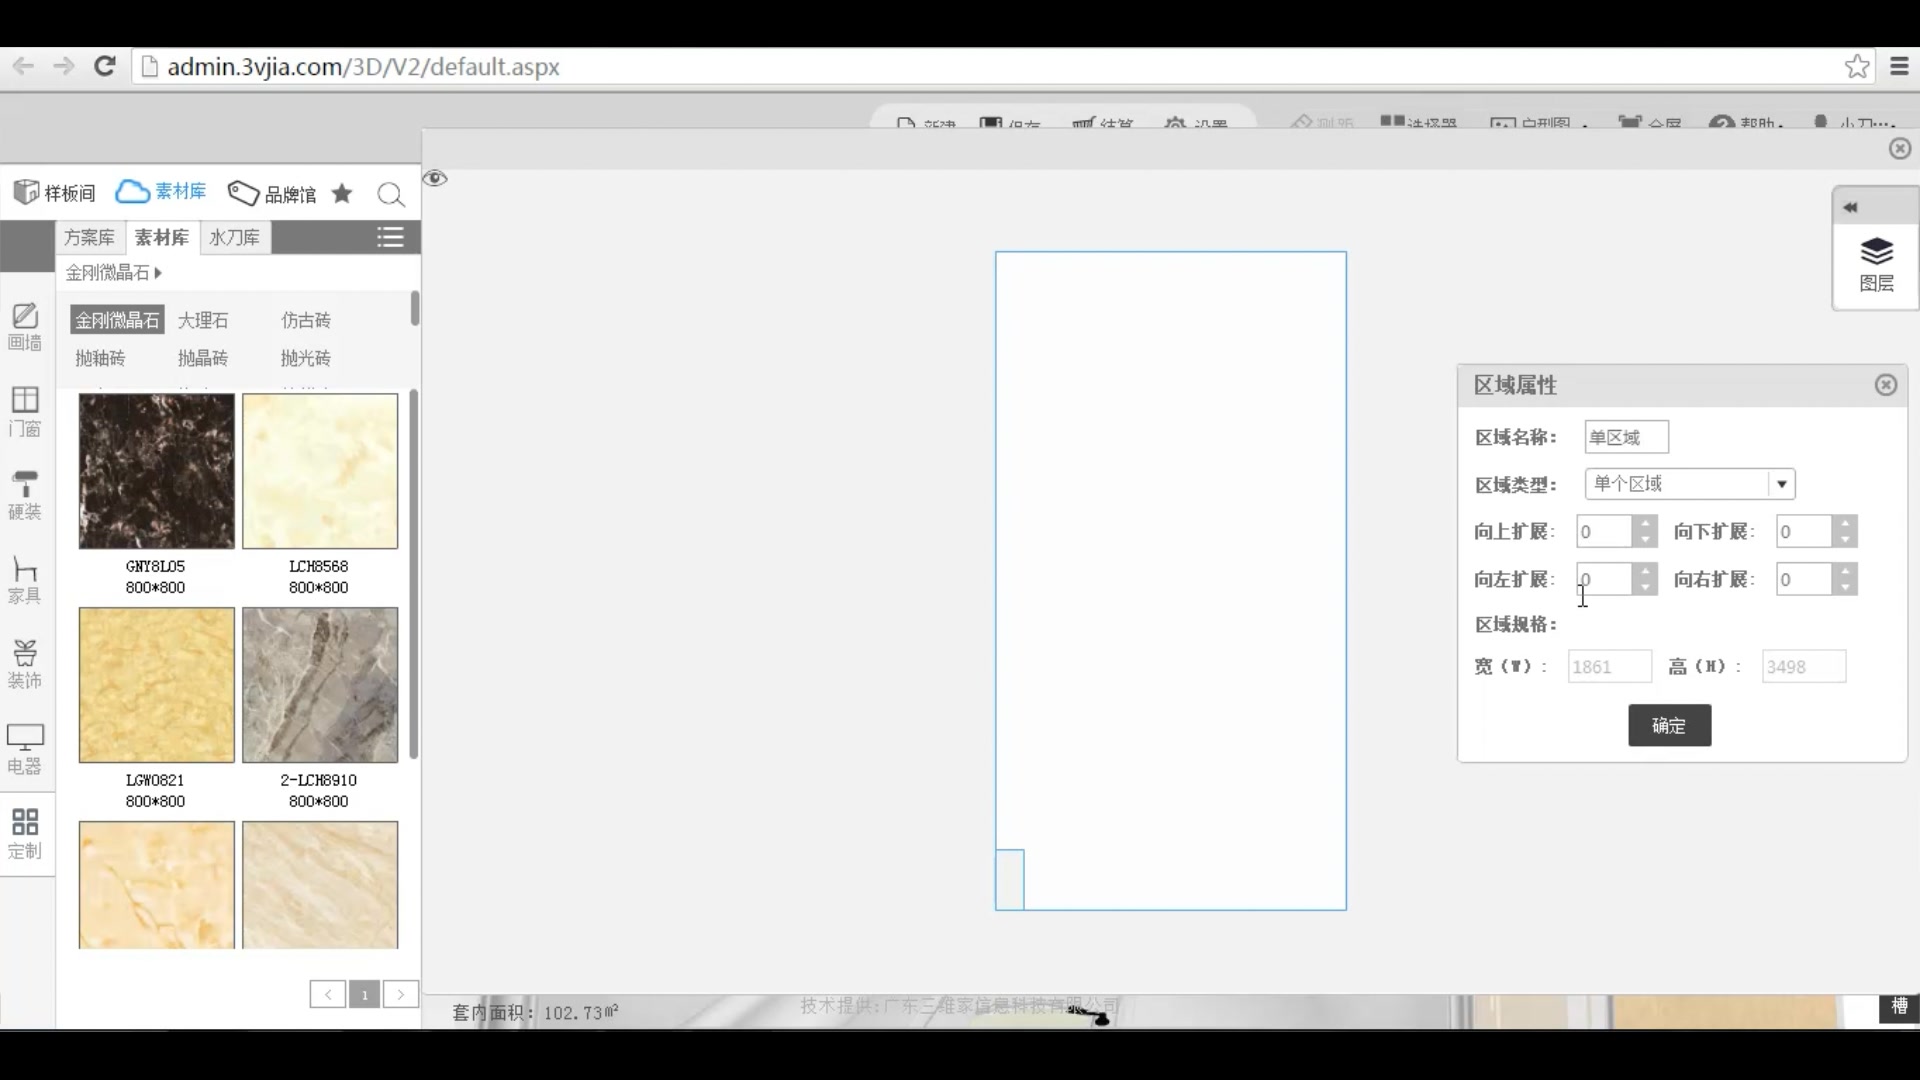Expand the 金刚微晶石 breadcrumb arrow

click(158, 272)
